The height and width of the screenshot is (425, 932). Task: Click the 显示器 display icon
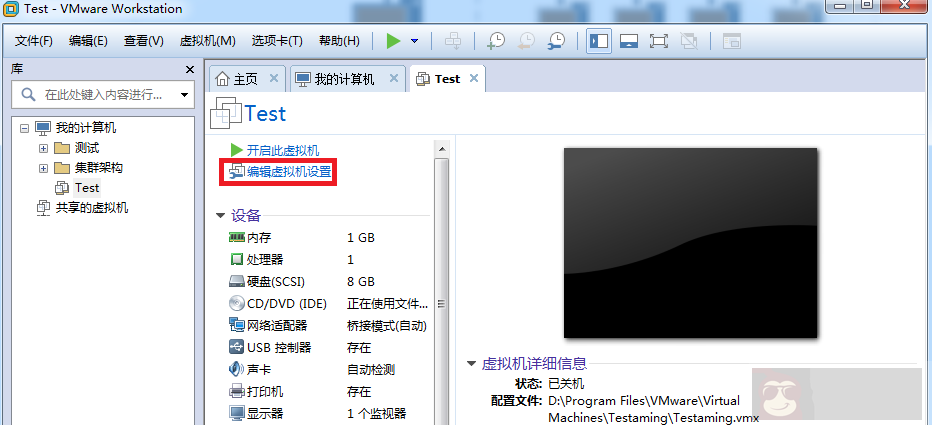237,413
